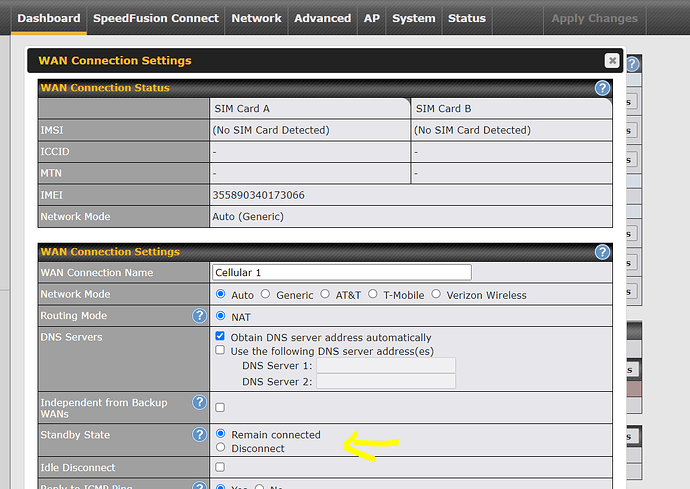Close the WAN Connection Settings dialog
Screen dimensions: 690x489
click(x=611, y=60)
